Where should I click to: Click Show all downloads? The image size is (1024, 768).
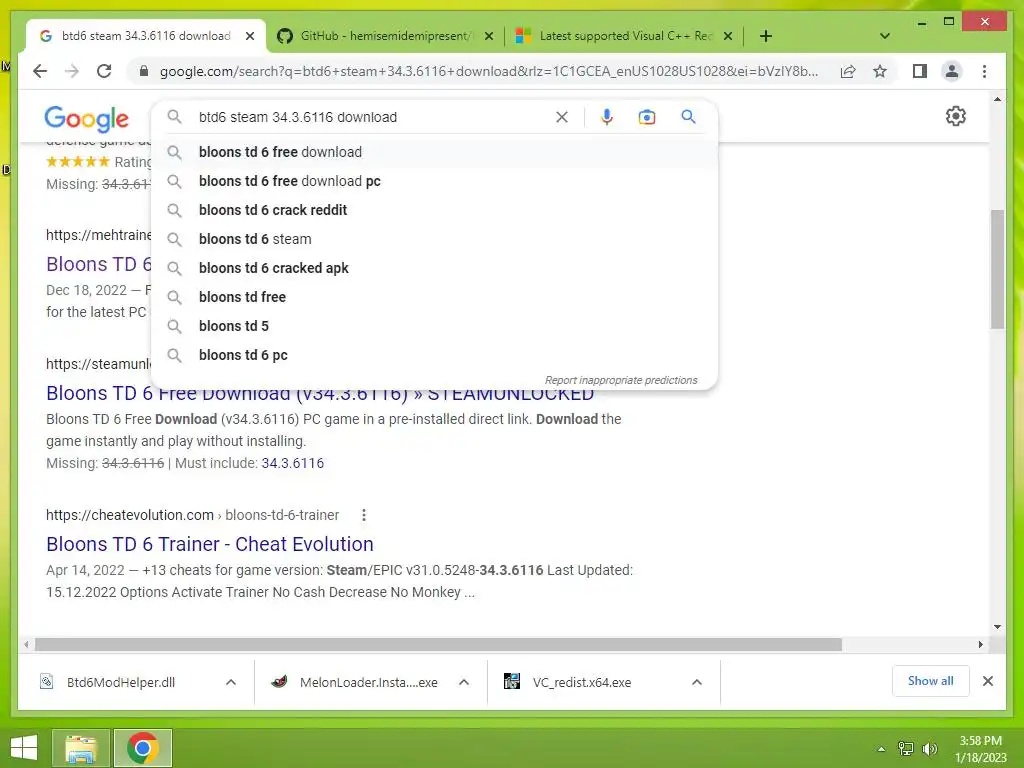[x=931, y=681]
